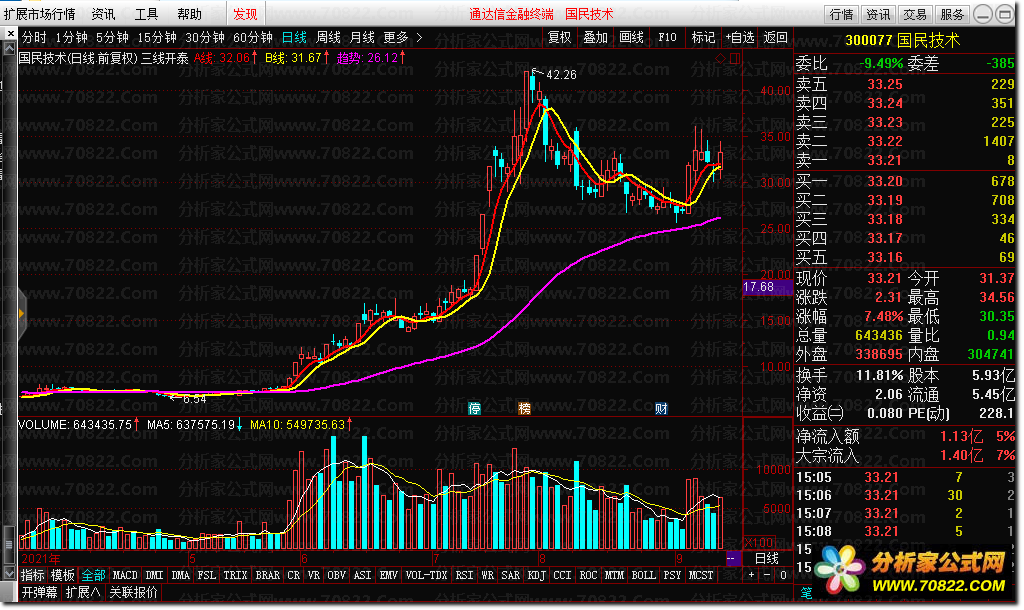Click the 财 event marker on the chart
The height and width of the screenshot is (610, 1024).
coord(661,408)
